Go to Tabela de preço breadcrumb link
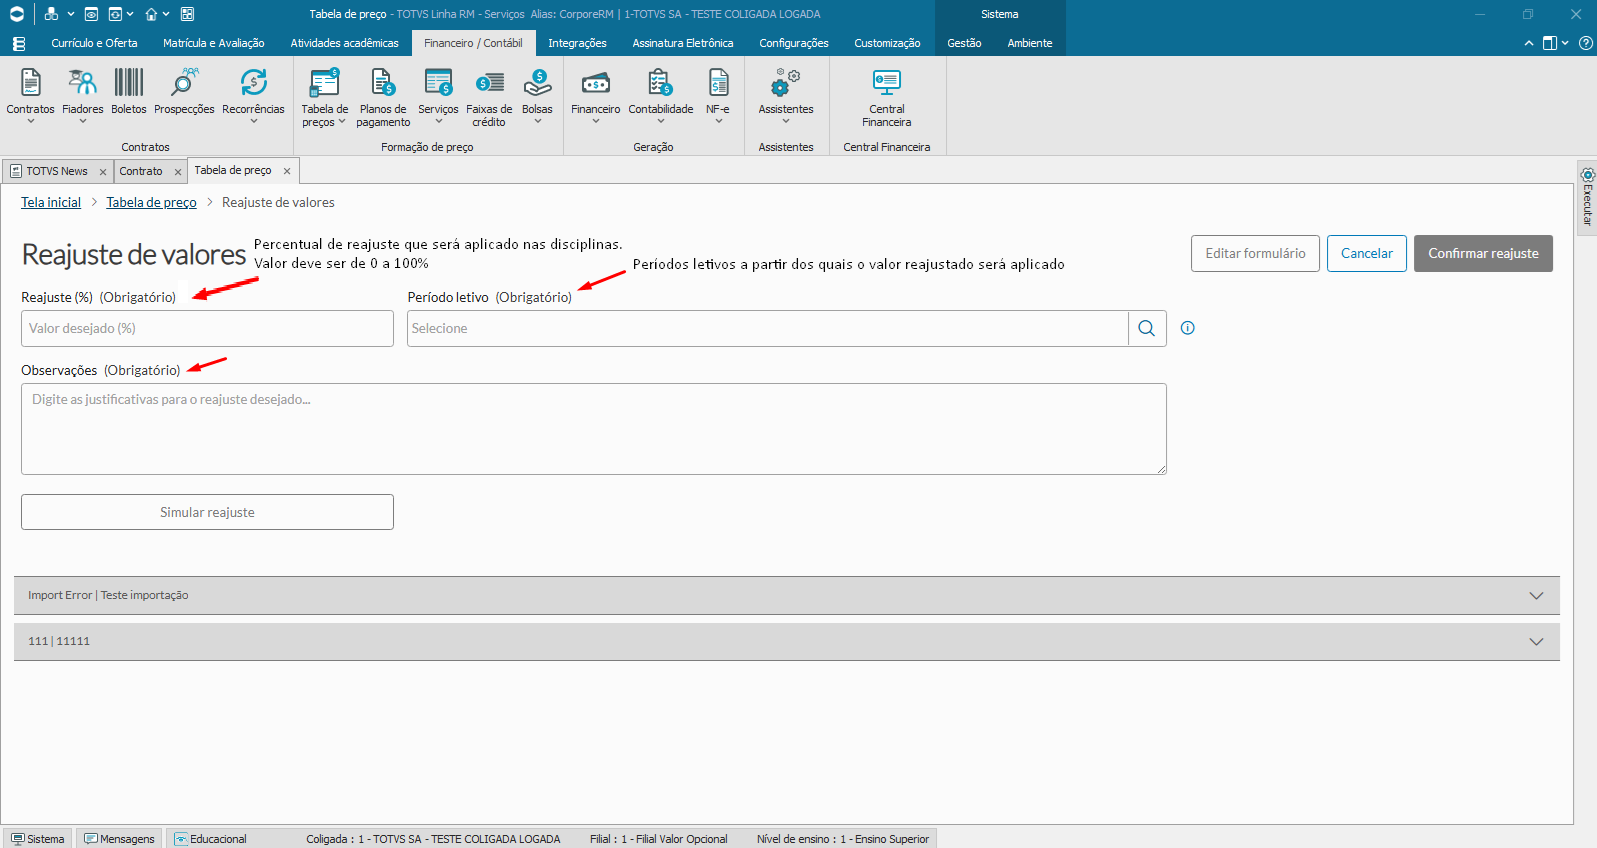The width and height of the screenshot is (1597, 848). pyautogui.click(x=151, y=202)
